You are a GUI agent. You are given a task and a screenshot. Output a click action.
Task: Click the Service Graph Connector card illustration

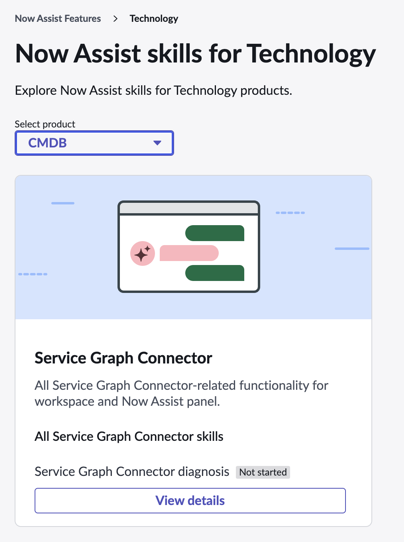(193, 247)
